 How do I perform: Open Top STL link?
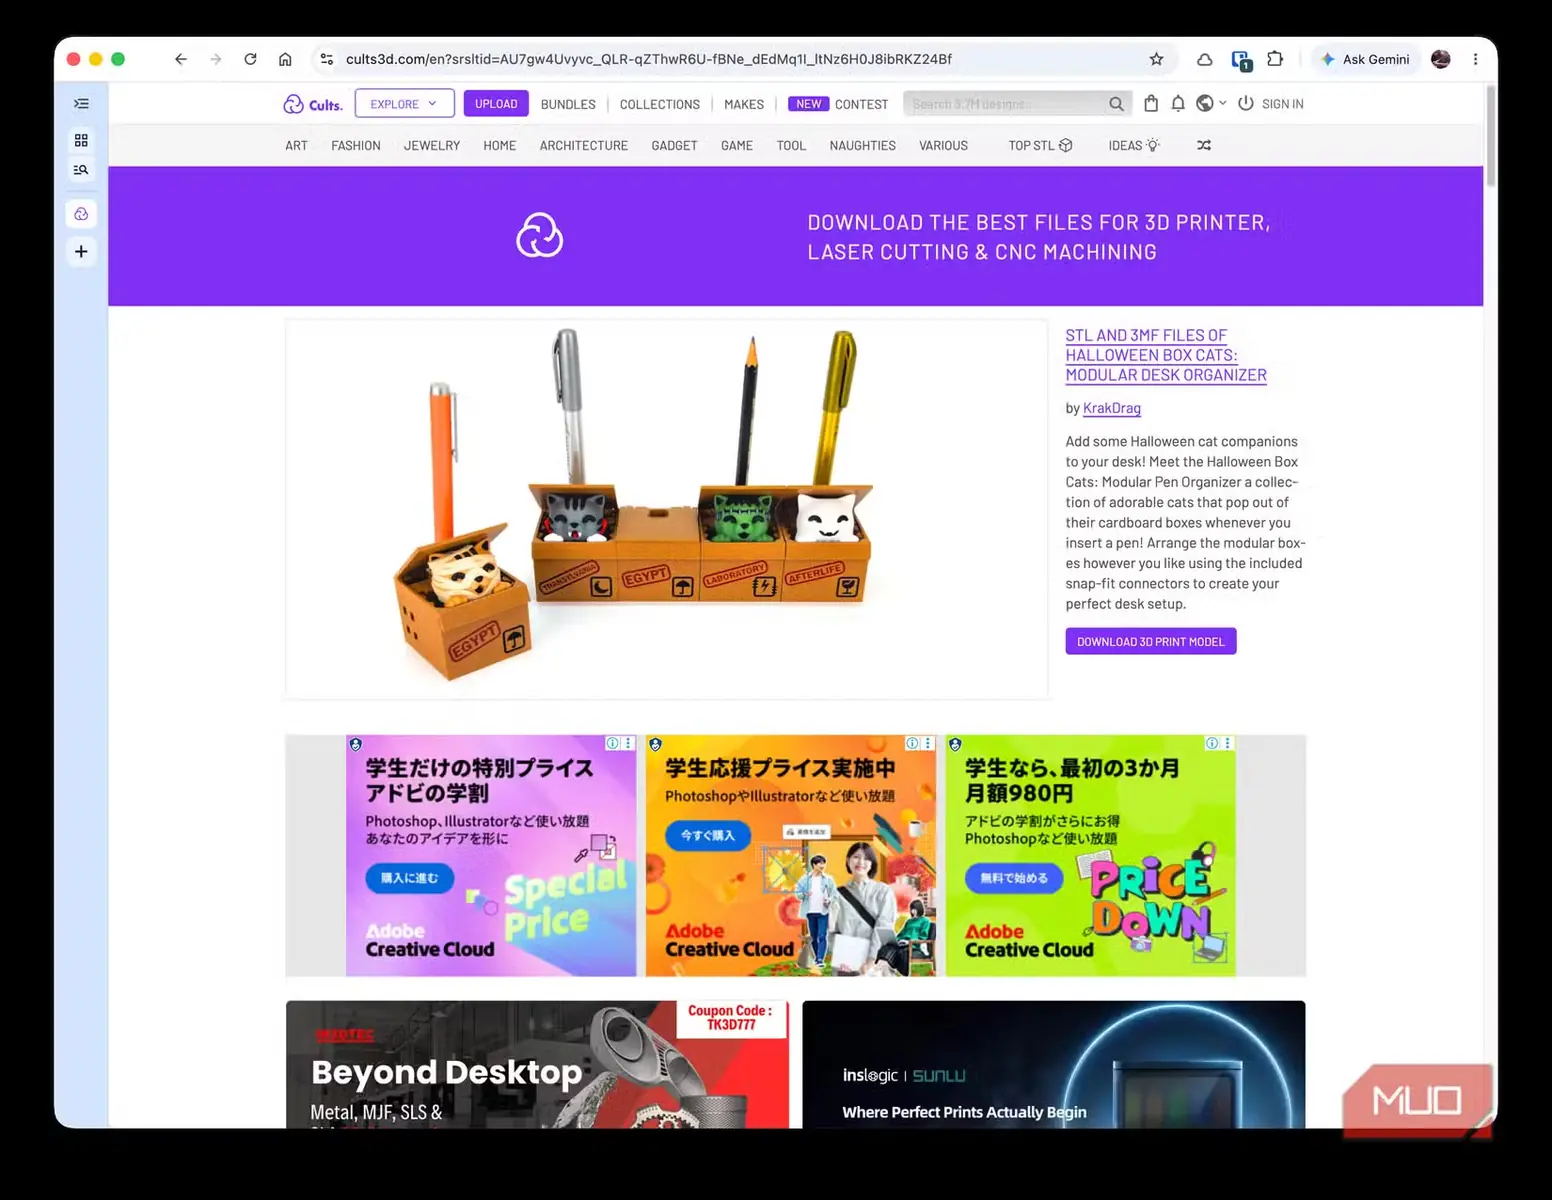click(1040, 146)
